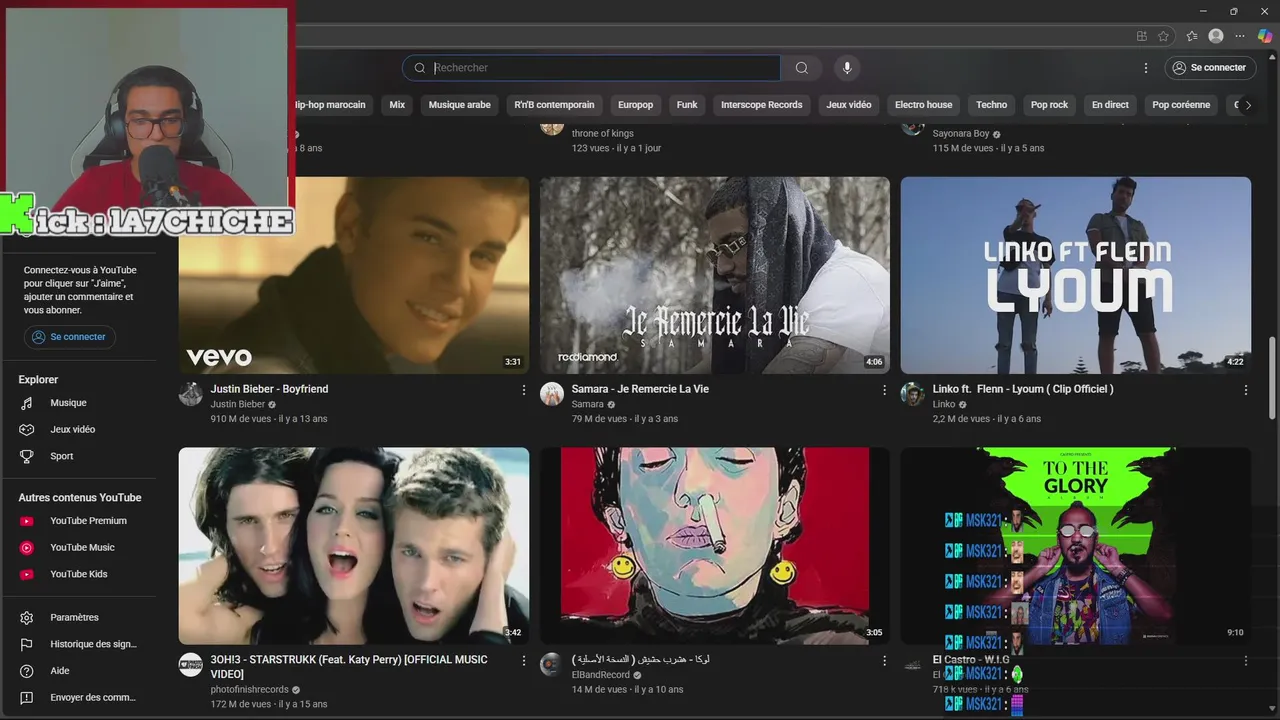
Task: Open throne of kings channel link
Action: pyautogui.click(x=602, y=134)
